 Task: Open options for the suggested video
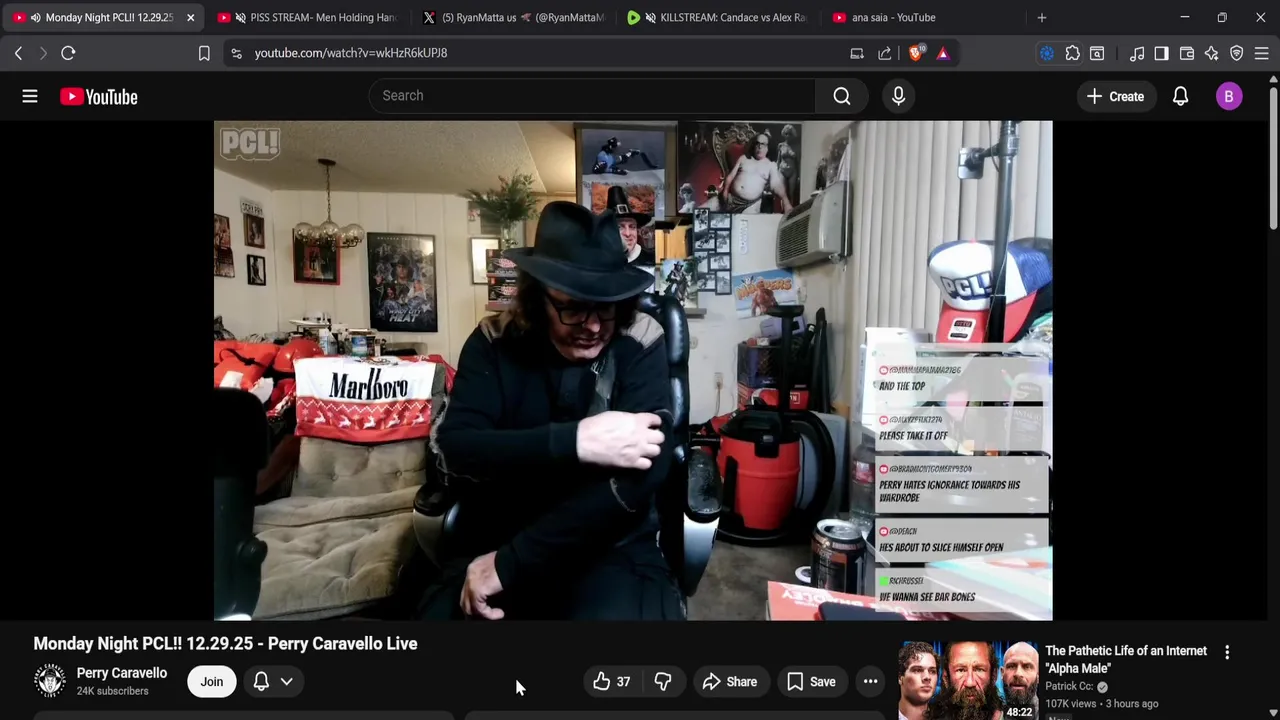click(x=1227, y=652)
